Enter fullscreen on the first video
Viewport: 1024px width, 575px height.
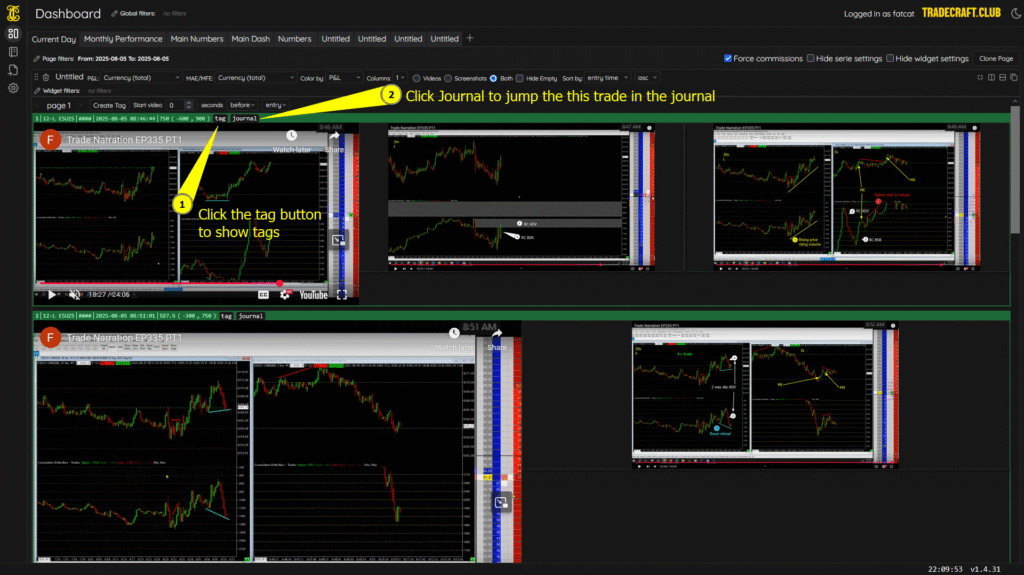point(342,295)
